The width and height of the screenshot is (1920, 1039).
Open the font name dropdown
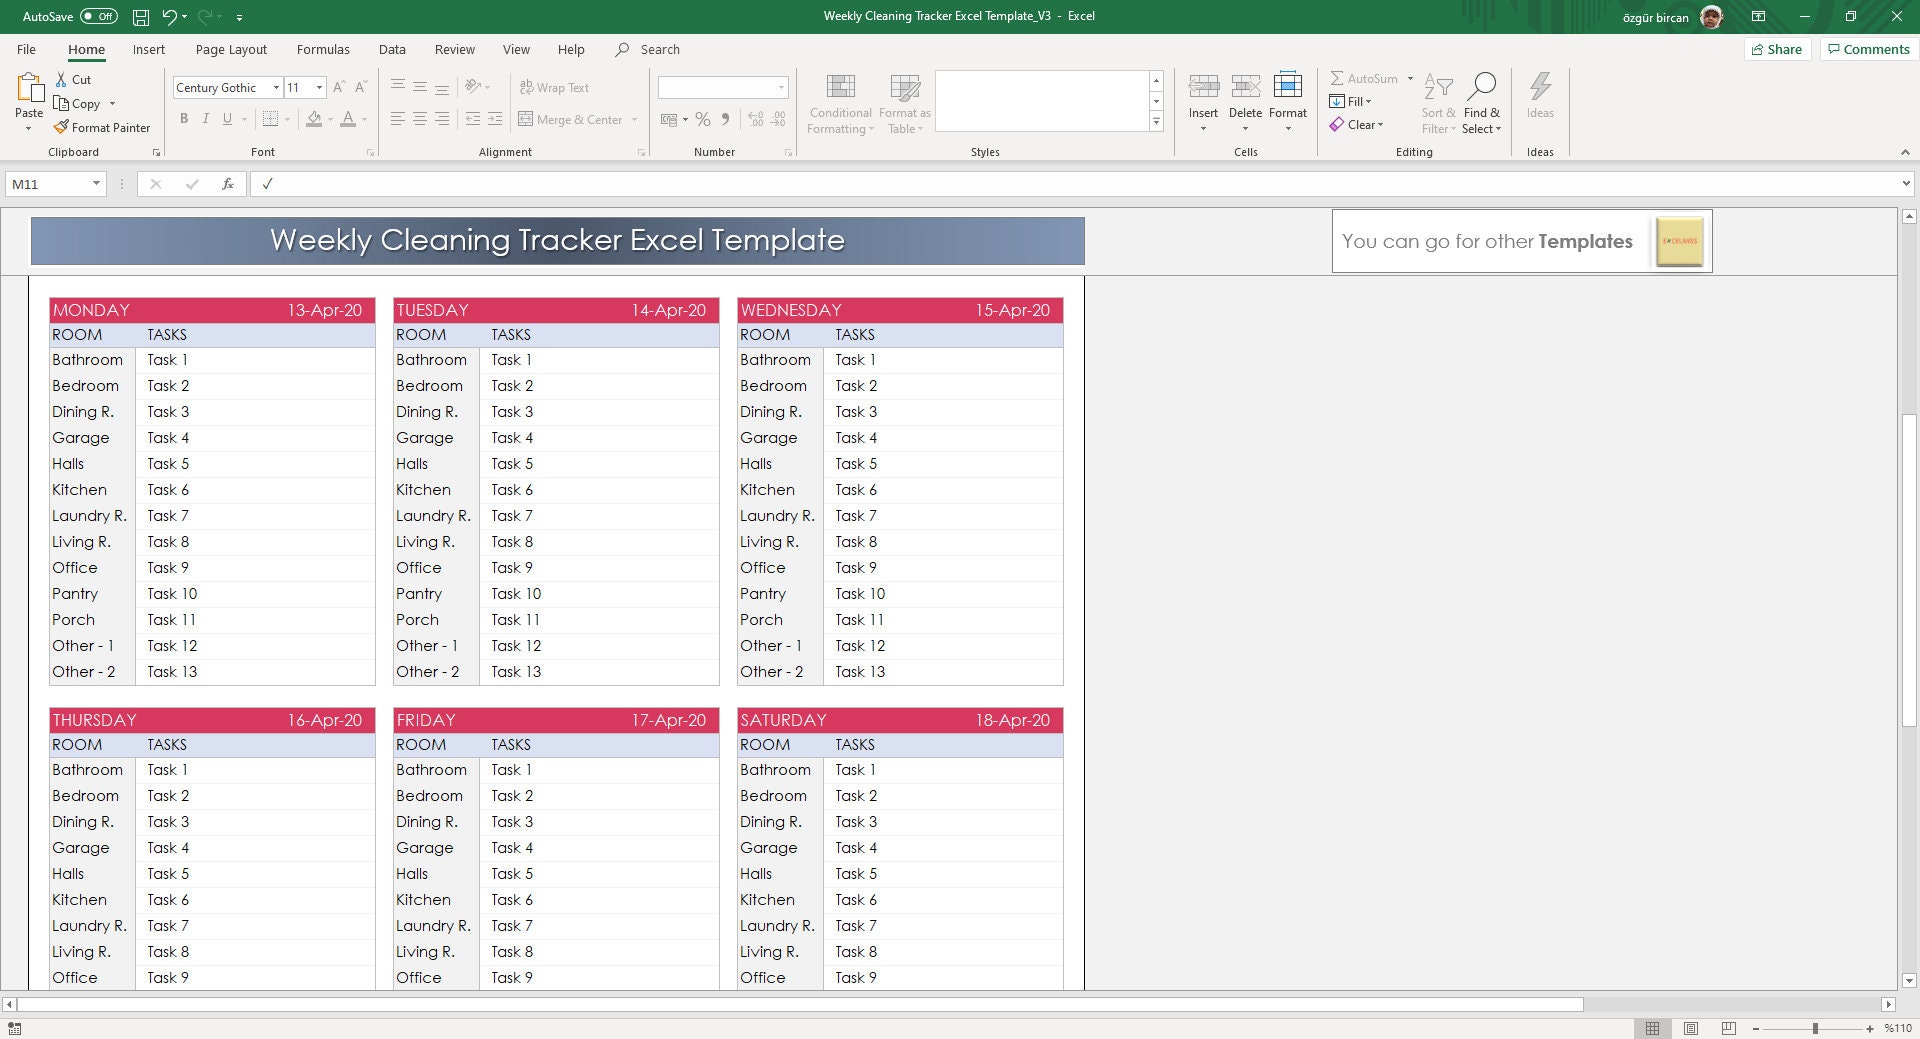click(x=277, y=87)
